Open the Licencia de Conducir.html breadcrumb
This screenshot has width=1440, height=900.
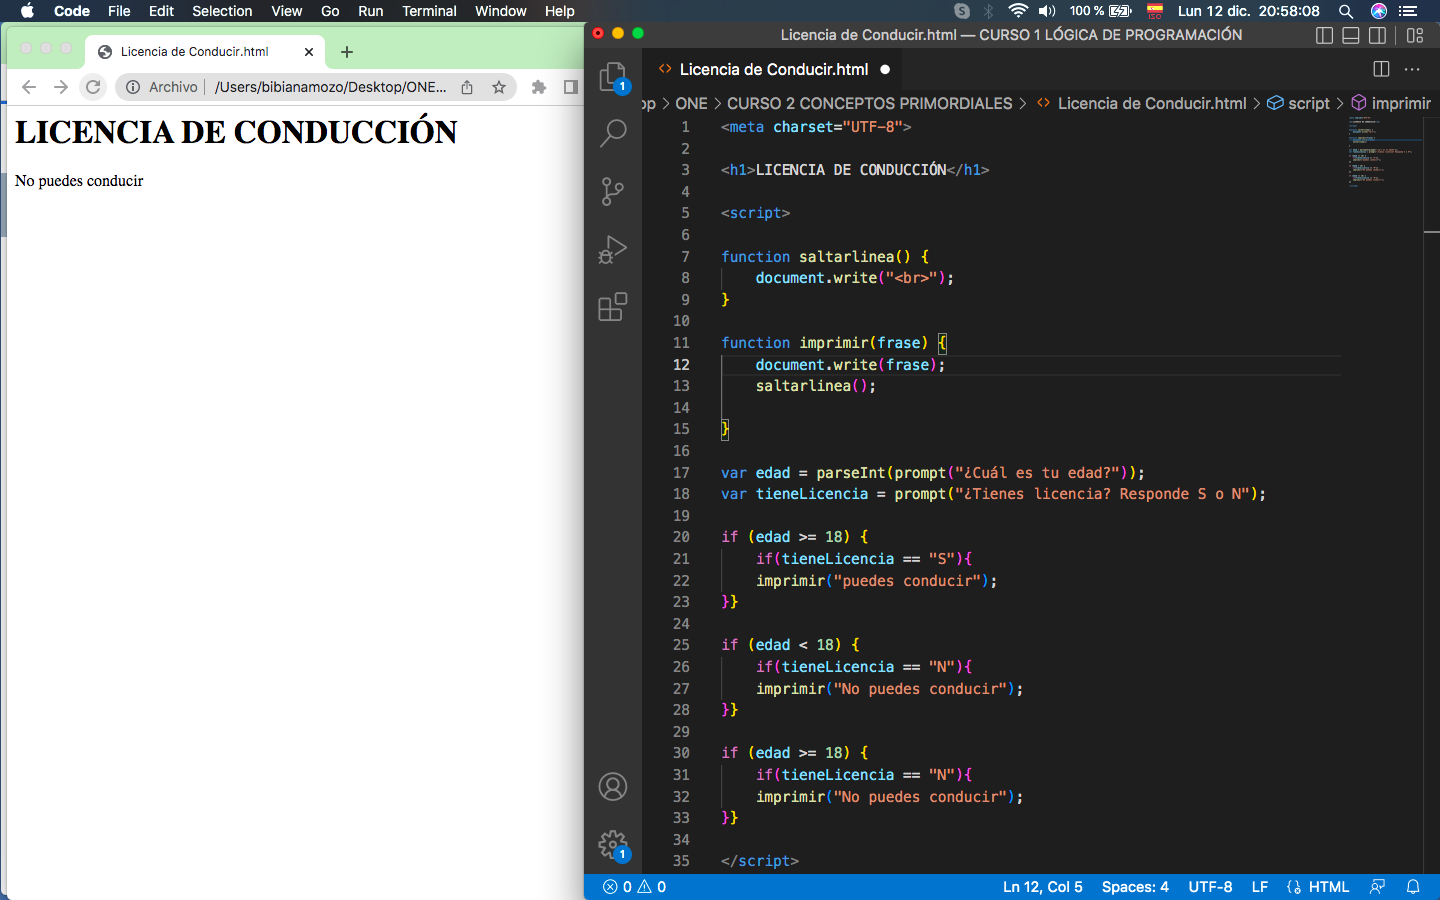click(x=1151, y=103)
